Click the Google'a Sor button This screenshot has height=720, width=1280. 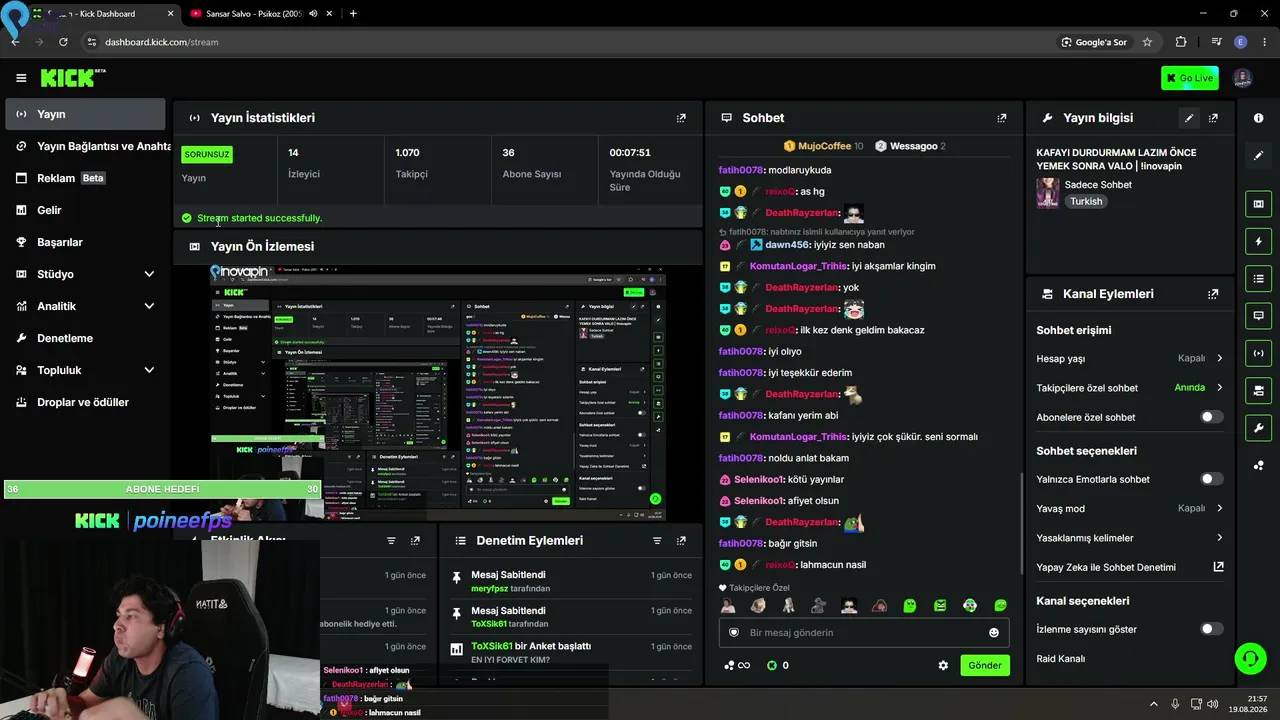click(x=1095, y=42)
